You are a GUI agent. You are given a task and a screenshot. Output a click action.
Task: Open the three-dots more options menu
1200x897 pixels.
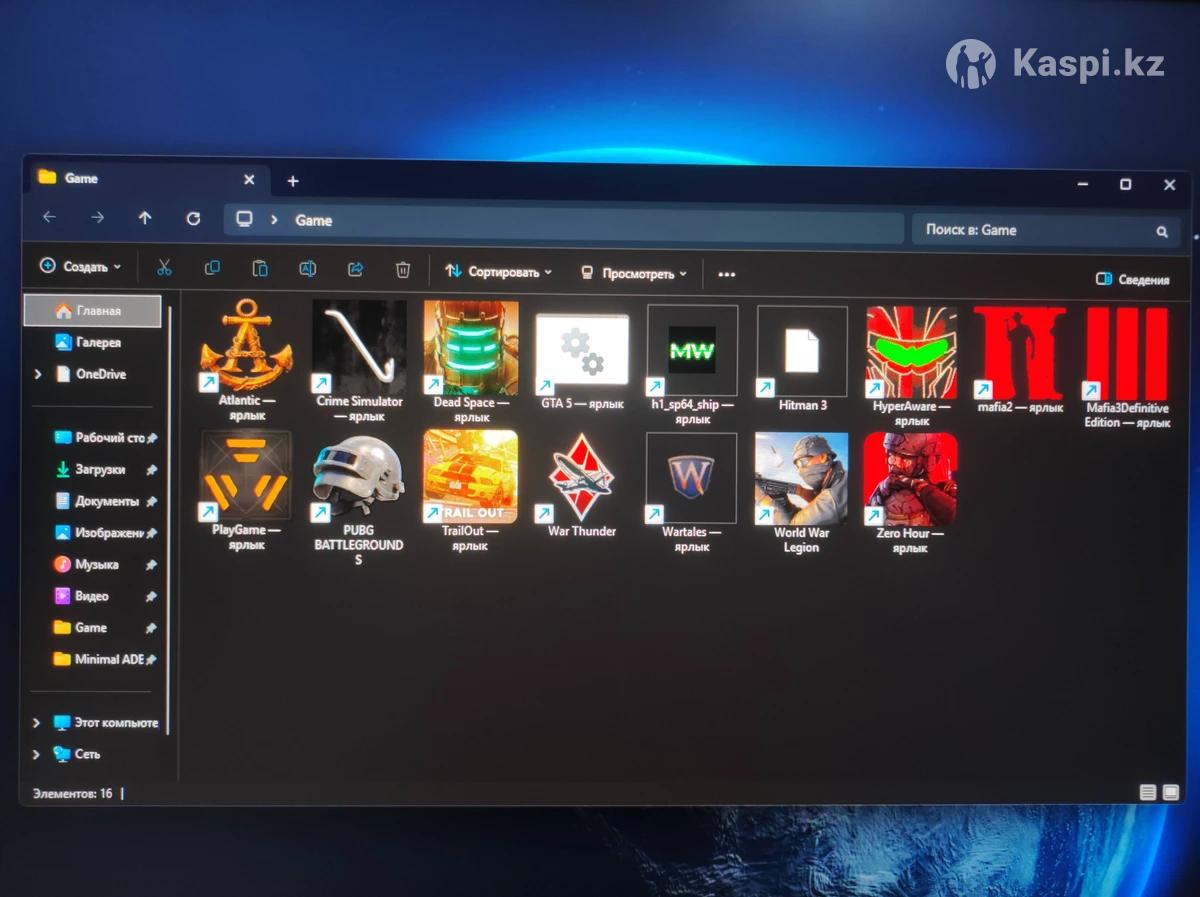(727, 274)
